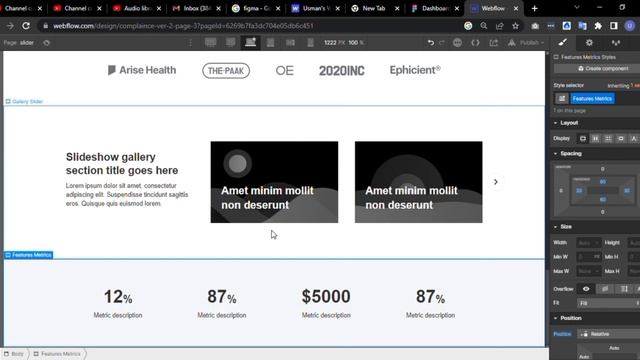This screenshot has width=640, height=360.
Task: Click the Width input field
Action: (x=589, y=243)
